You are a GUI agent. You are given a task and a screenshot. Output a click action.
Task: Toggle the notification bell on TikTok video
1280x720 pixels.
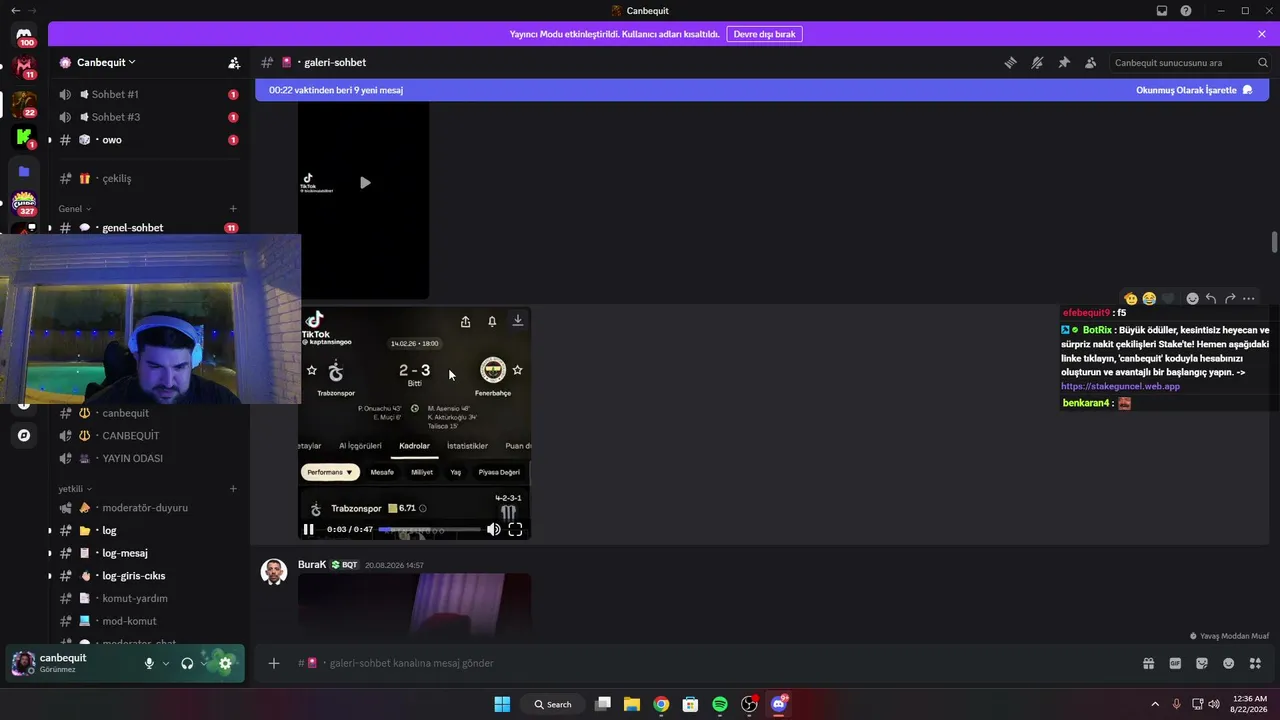[x=492, y=321]
